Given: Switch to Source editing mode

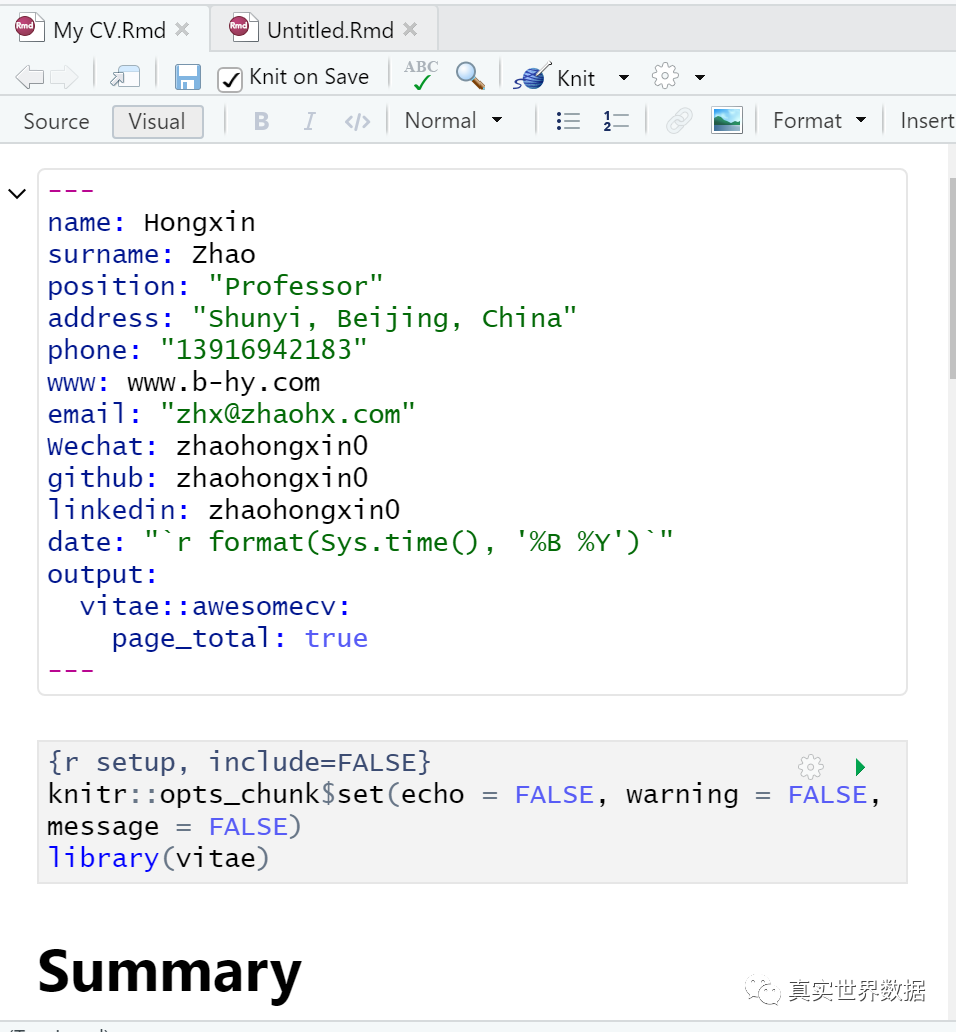Looking at the screenshot, I should [56, 121].
